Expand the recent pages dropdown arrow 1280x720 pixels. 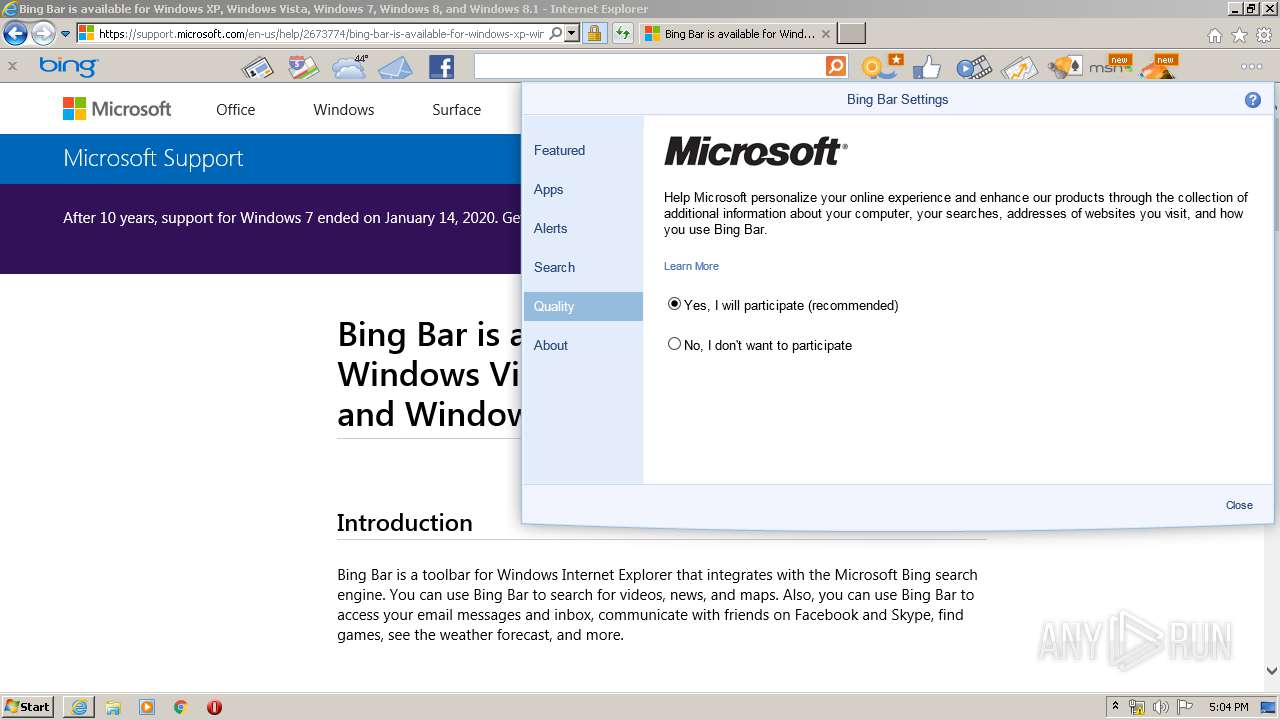point(65,34)
